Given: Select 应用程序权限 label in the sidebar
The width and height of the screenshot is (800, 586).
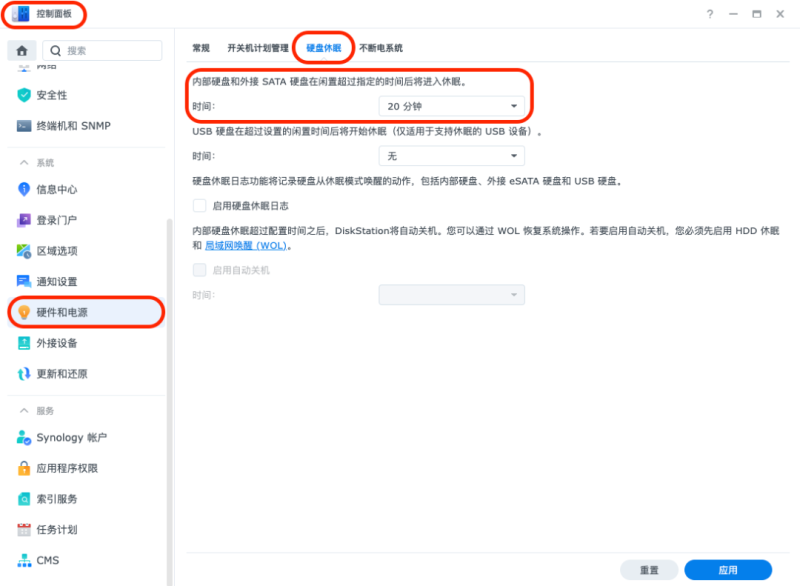Looking at the screenshot, I should click(x=67, y=468).
